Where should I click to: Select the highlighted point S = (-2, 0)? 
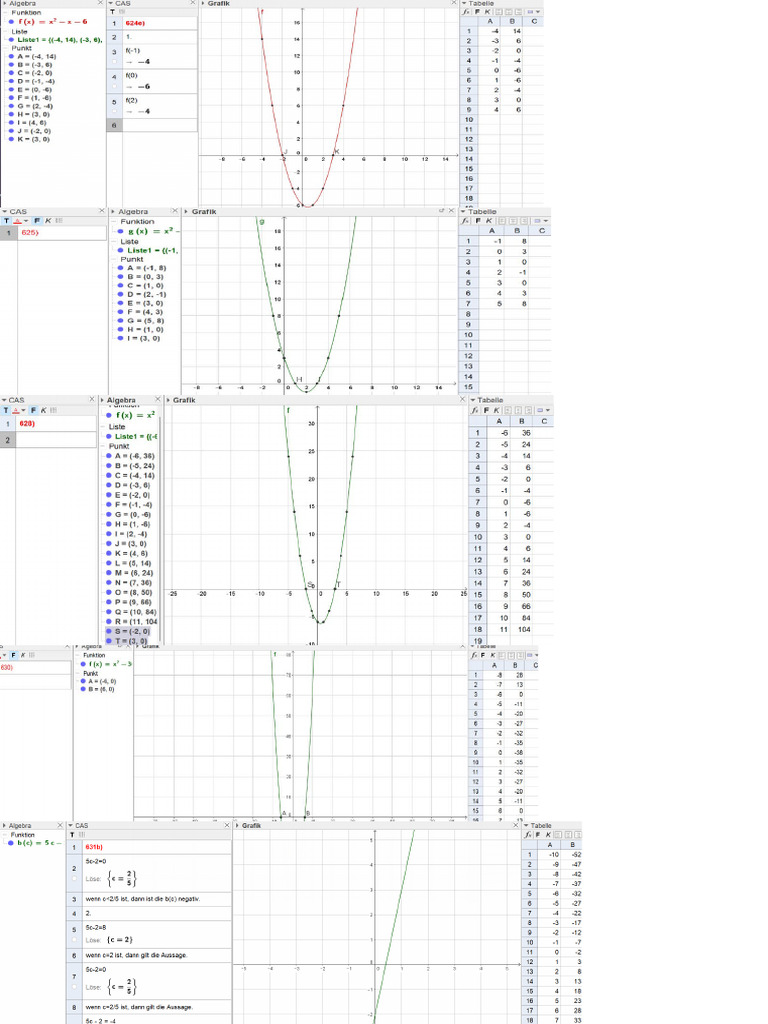click(132, 632)
